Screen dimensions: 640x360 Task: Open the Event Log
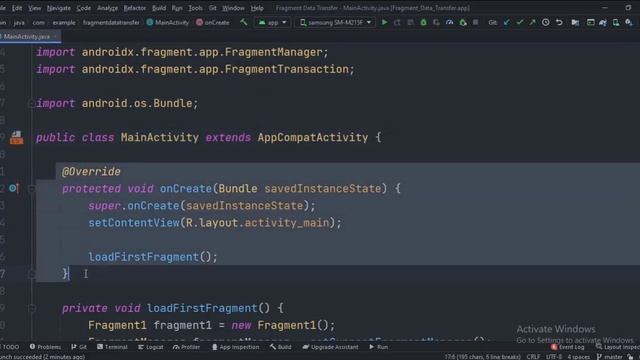click(x=567, y=347)
